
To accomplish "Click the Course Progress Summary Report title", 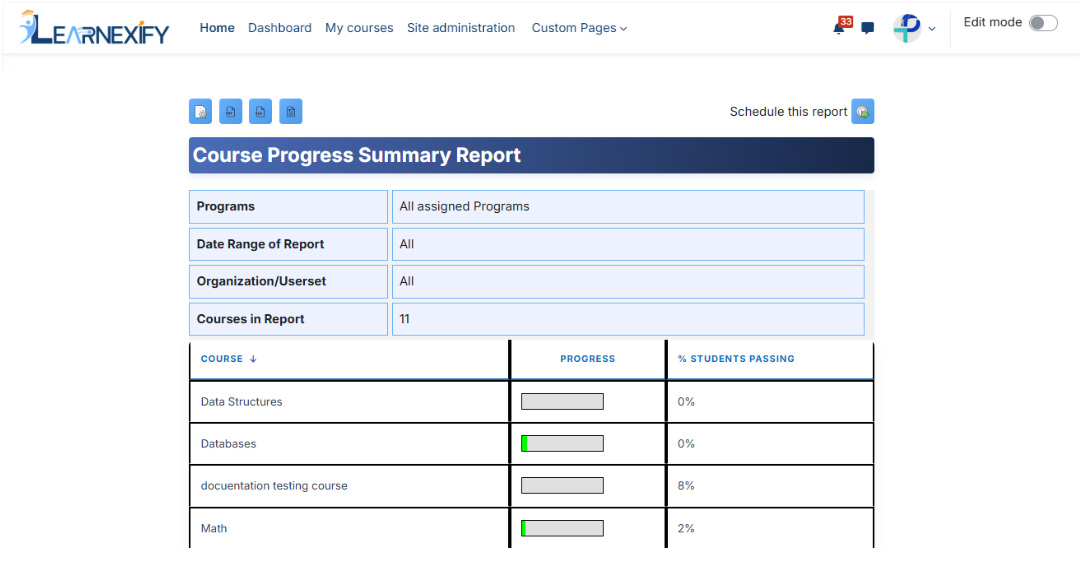I will (356, 155).
